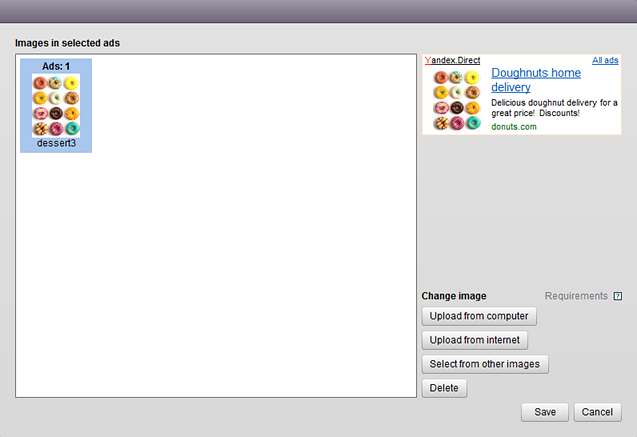Select the dessert3 doughnut thumbnail
637x437 pixels.
coord(56,106)
